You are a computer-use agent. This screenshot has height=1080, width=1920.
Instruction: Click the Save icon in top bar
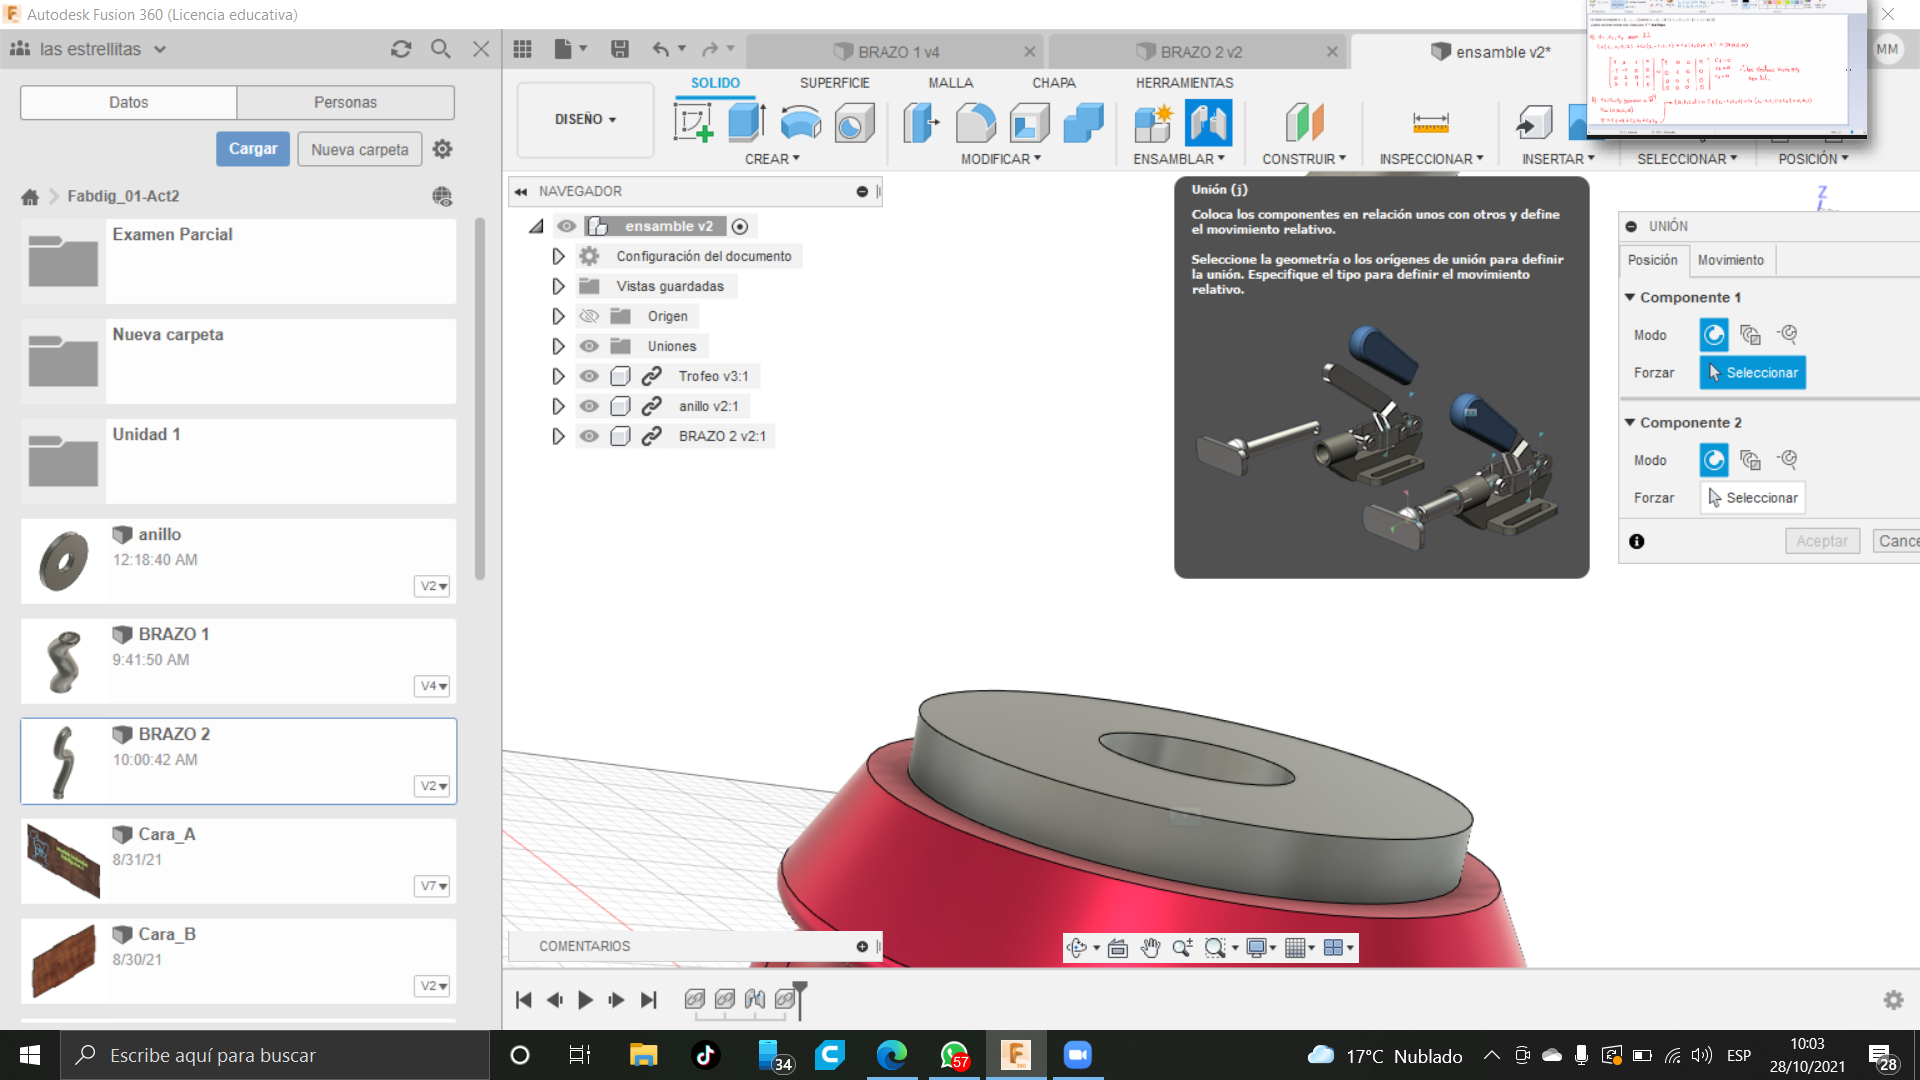[620, 49]
